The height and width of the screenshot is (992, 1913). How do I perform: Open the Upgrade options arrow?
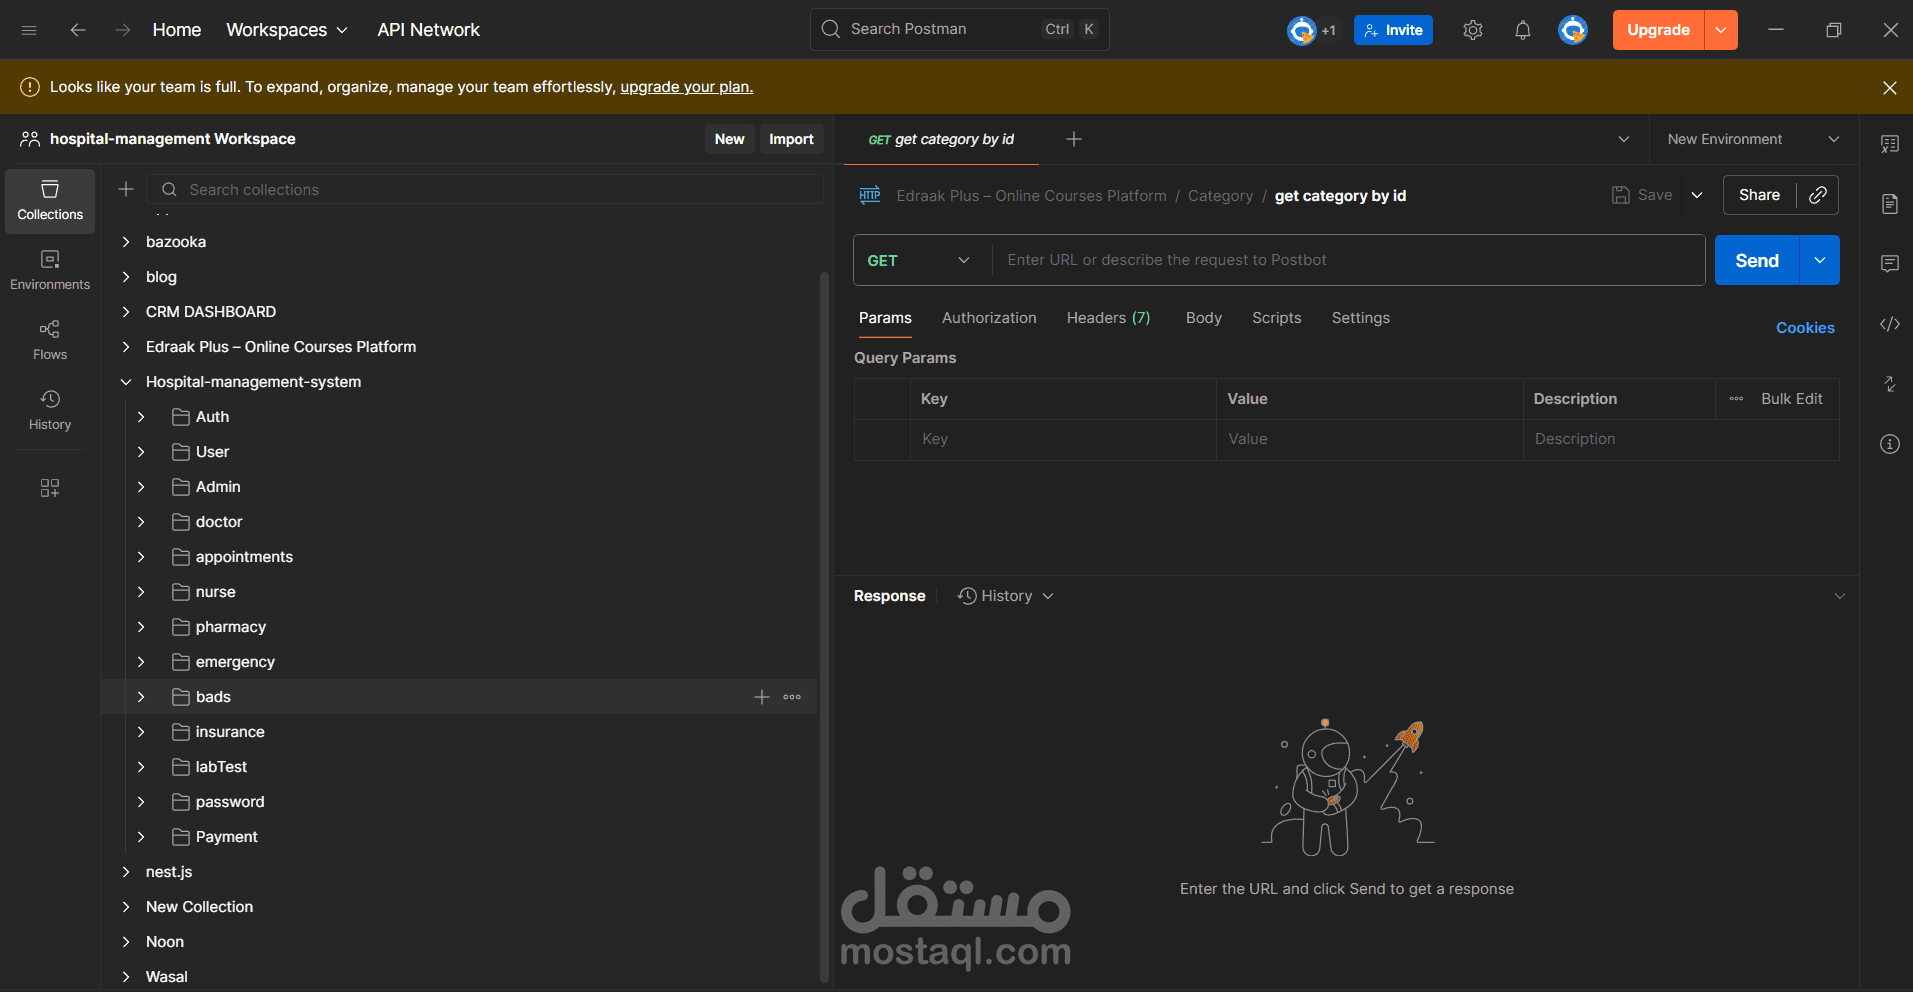click(x=1721, y=30)
